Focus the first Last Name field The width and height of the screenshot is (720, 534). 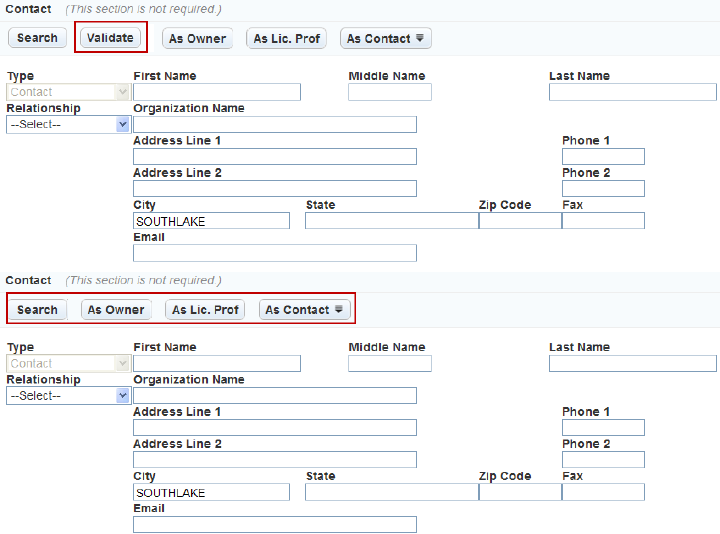pos(632,92)
